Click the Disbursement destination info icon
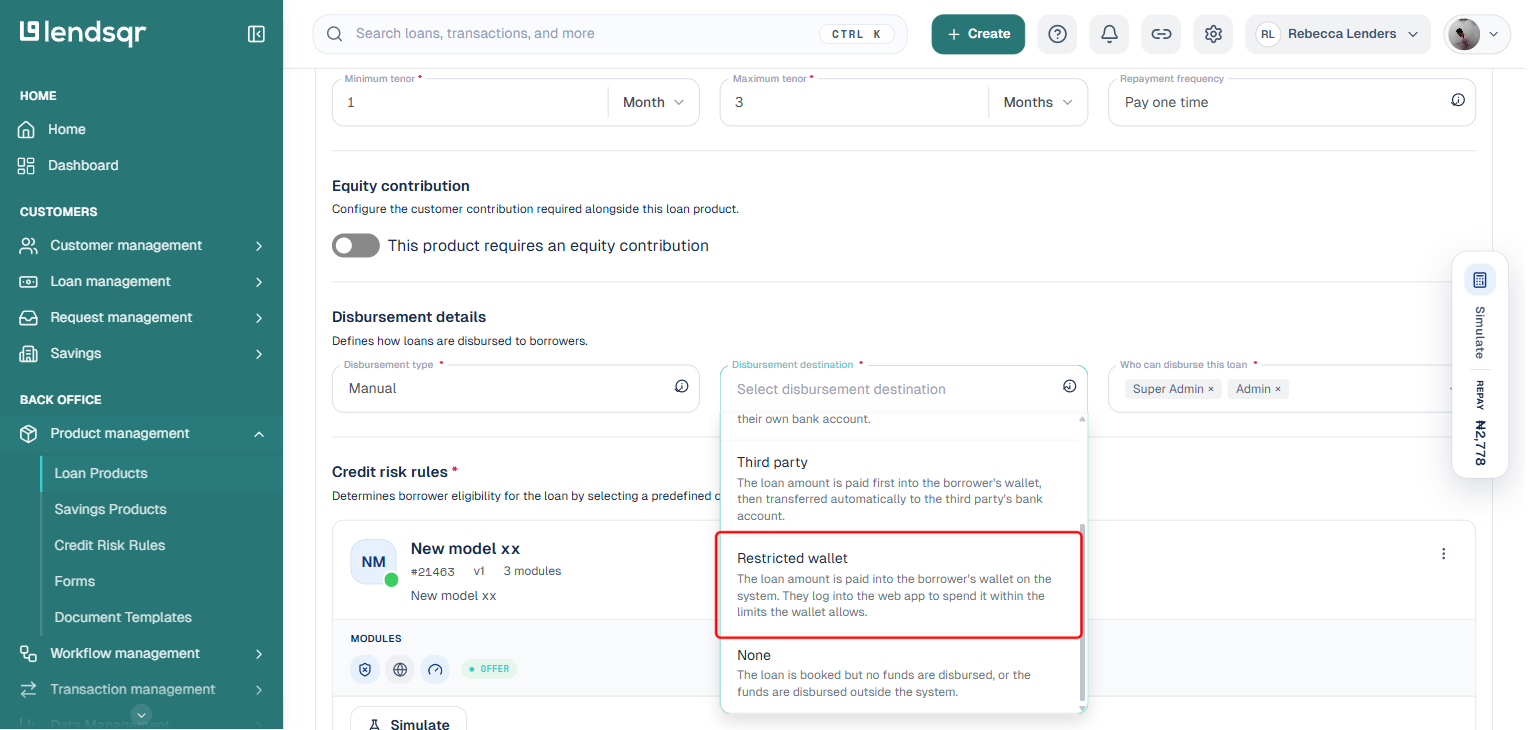Image resolution: width=1535 pixels, height=730 pixels. click(x=1070, y=387)
